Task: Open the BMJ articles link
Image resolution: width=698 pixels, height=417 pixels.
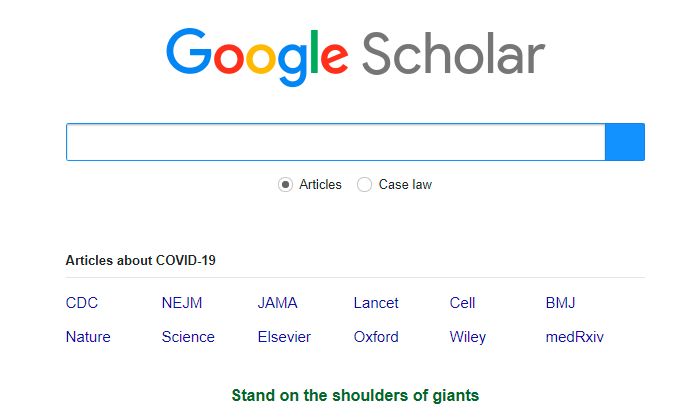Action: tap(560, 303)
